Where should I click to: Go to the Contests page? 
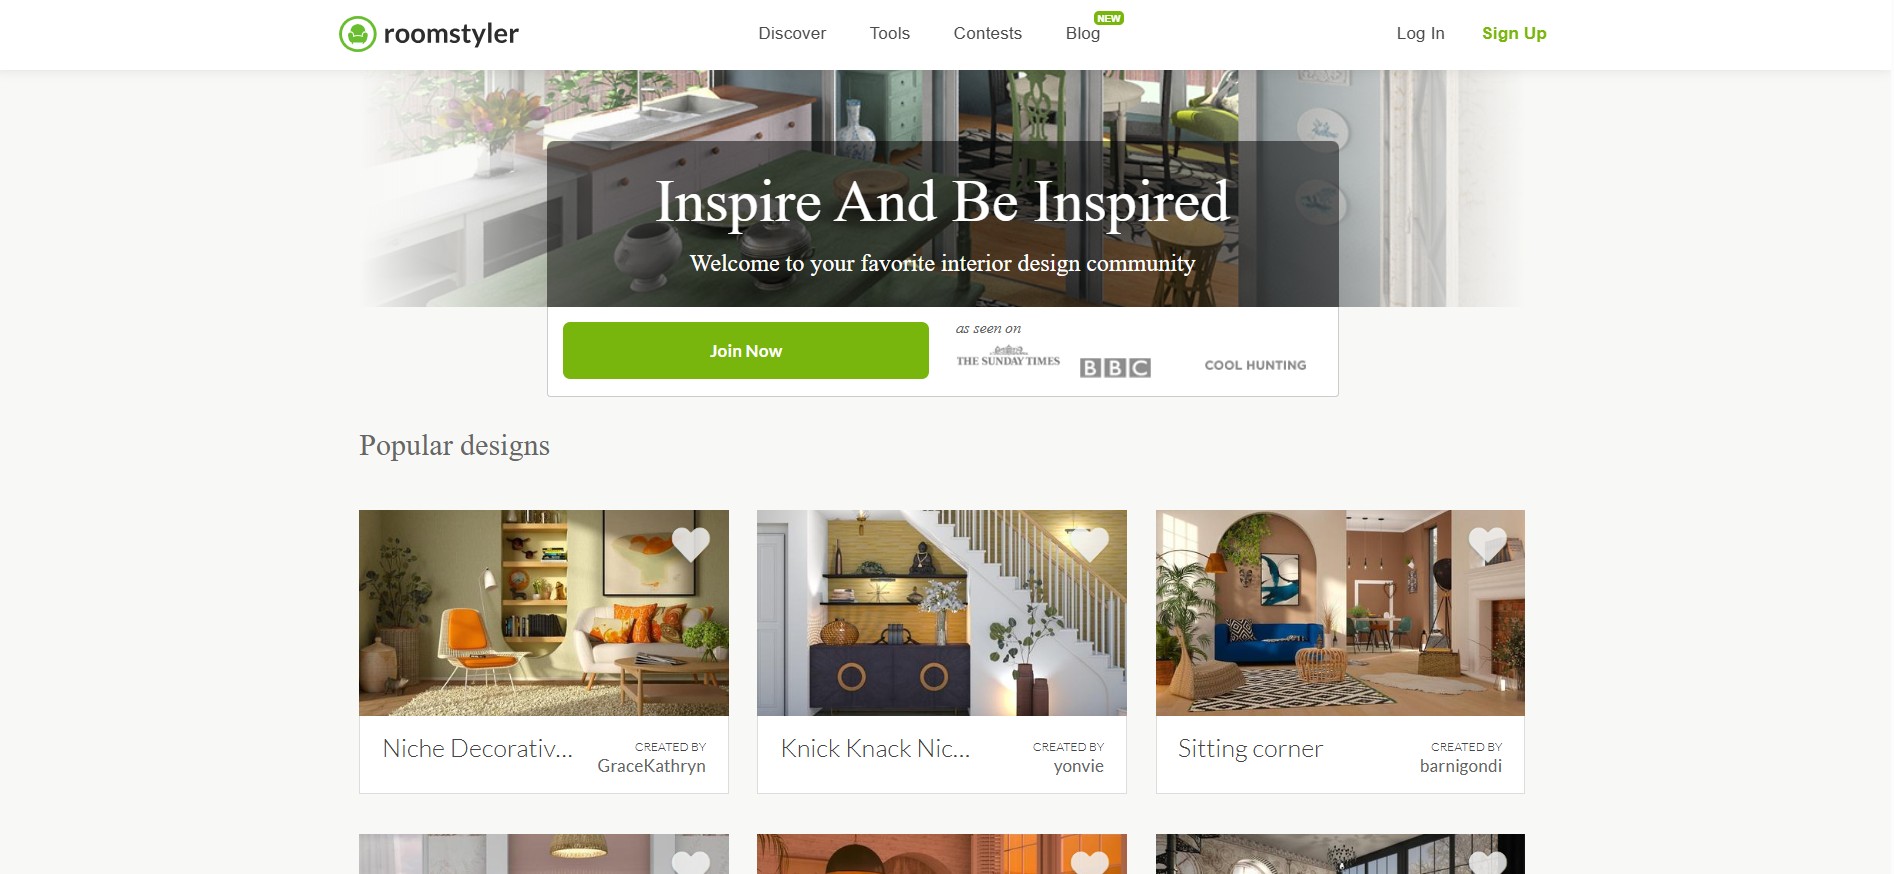pyautogui.click(x=988, y=33)
